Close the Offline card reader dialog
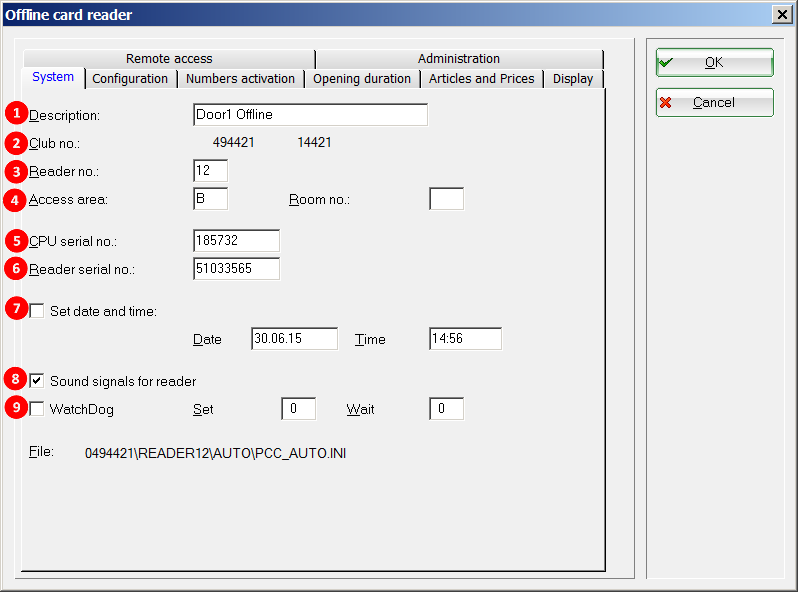This screenshot has height=592, width=798. click(x=781, y=14)
